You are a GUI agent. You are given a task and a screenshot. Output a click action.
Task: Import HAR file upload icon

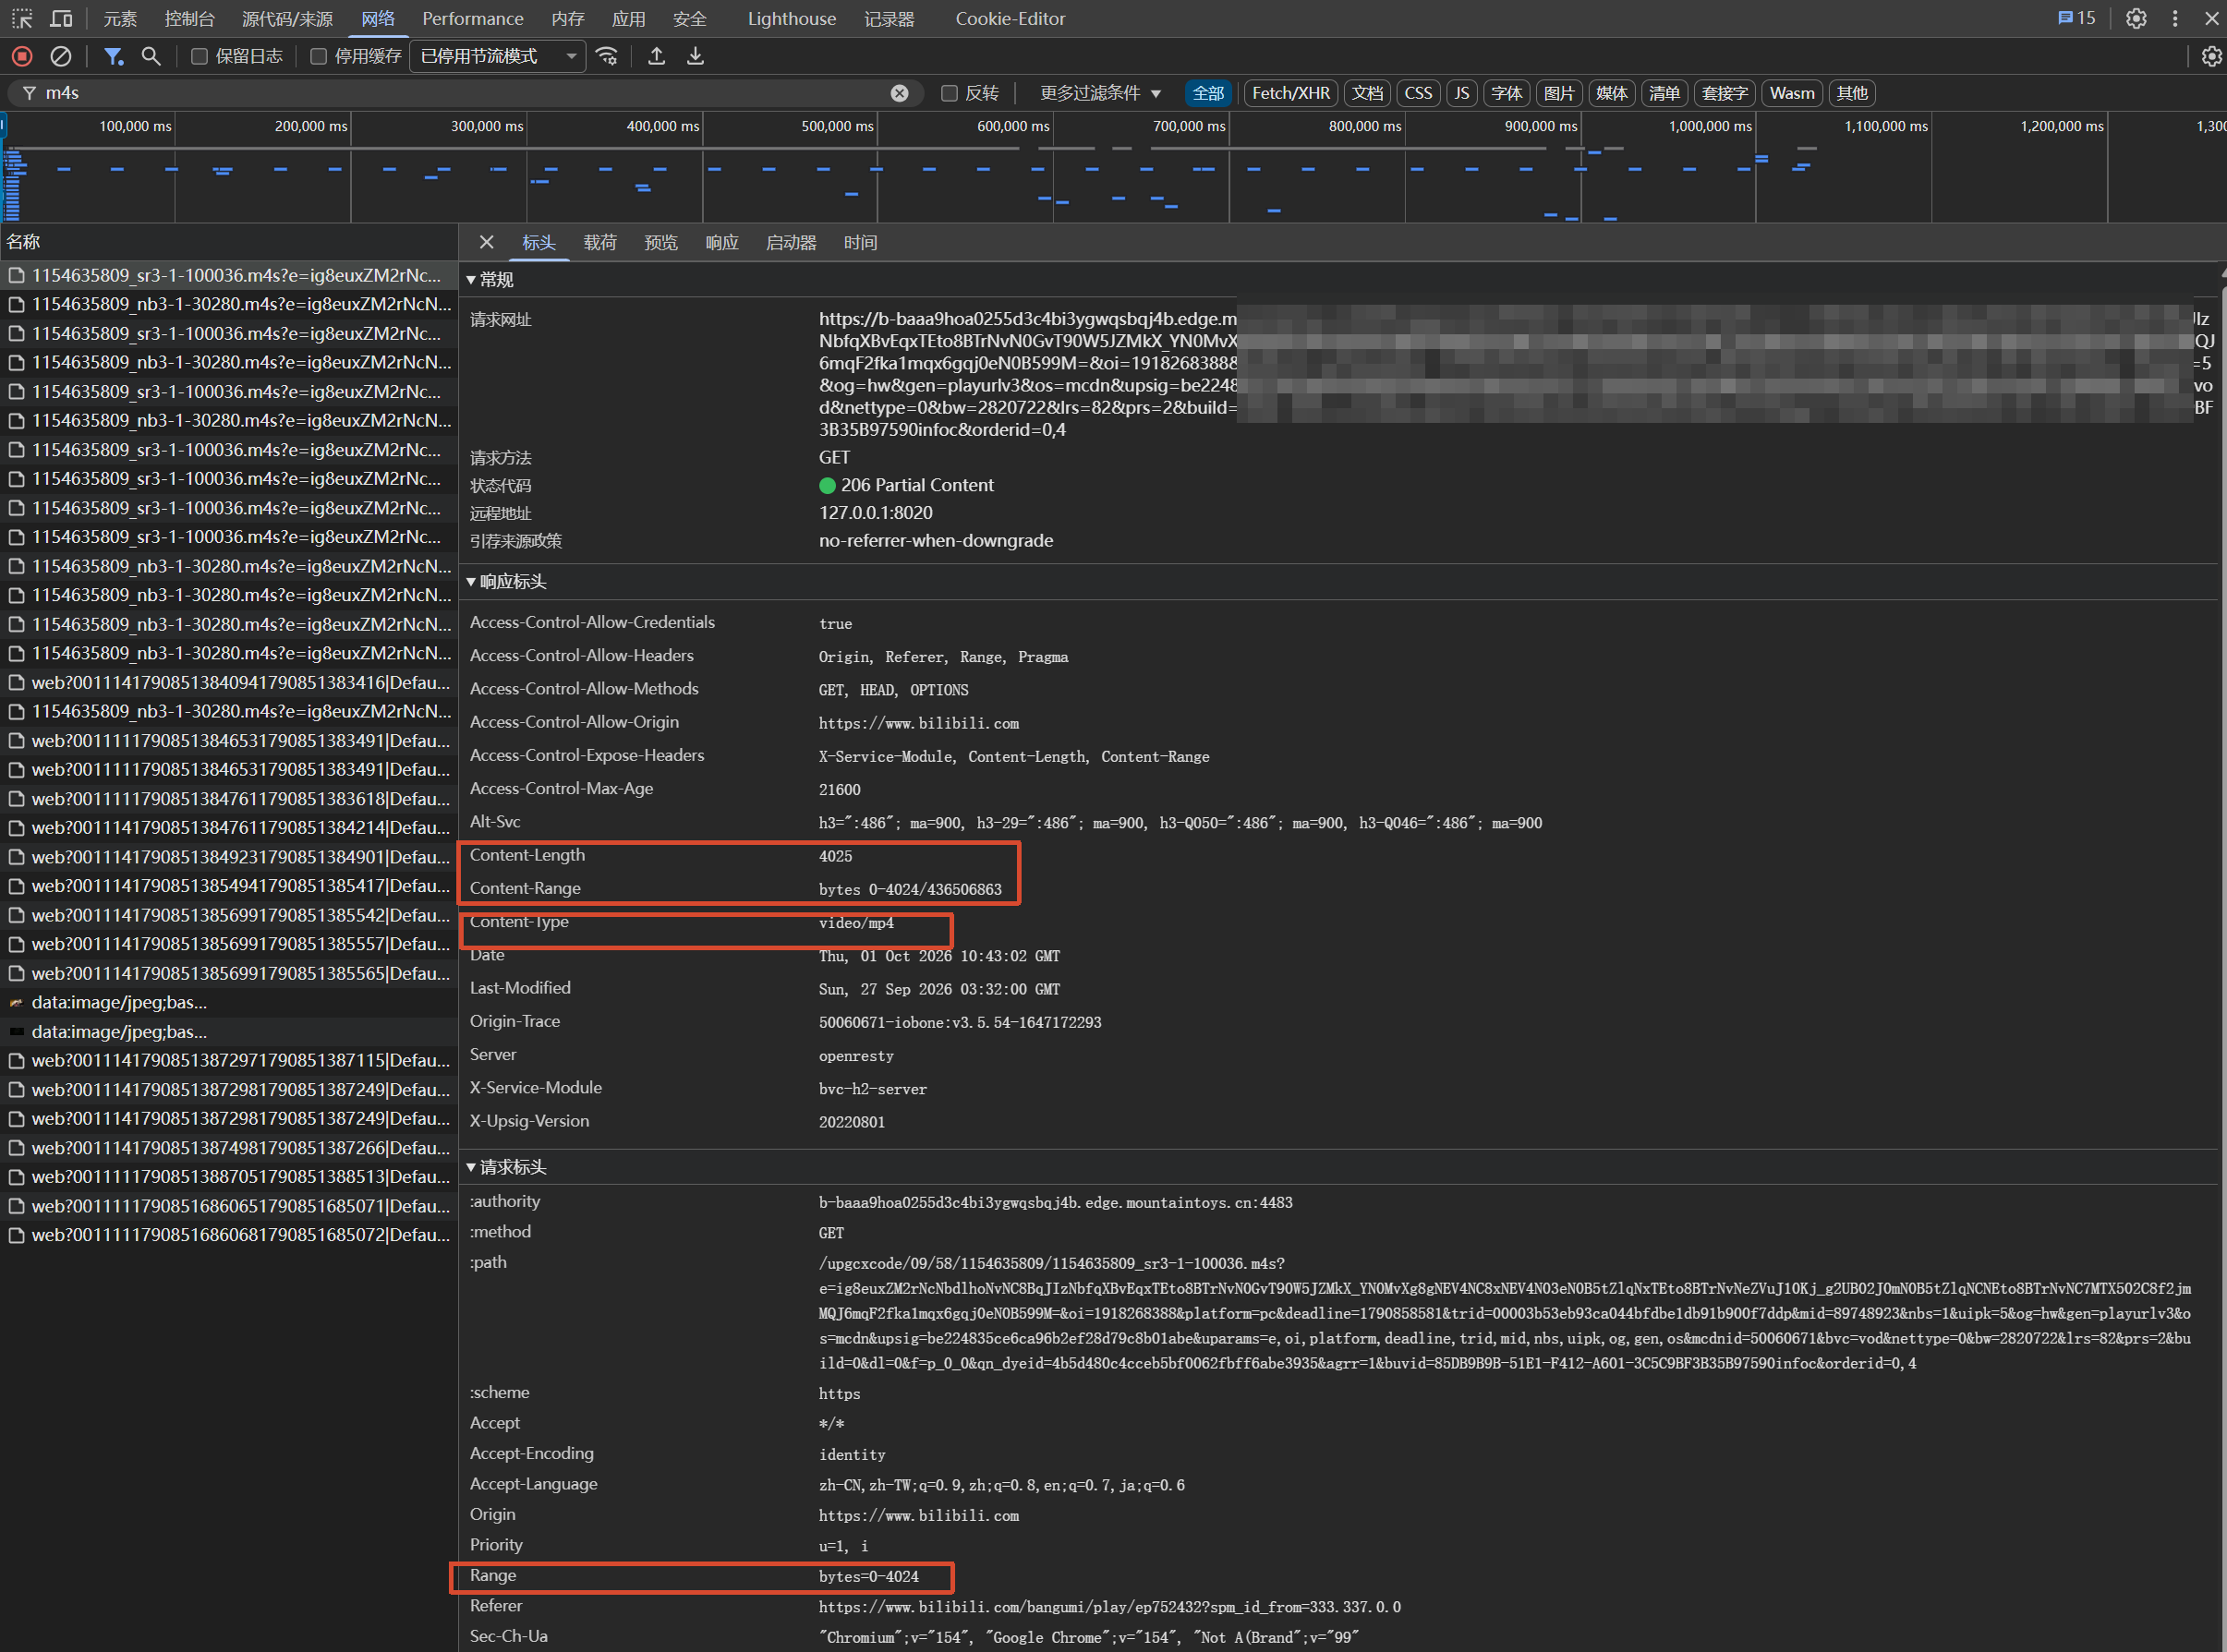657,56
